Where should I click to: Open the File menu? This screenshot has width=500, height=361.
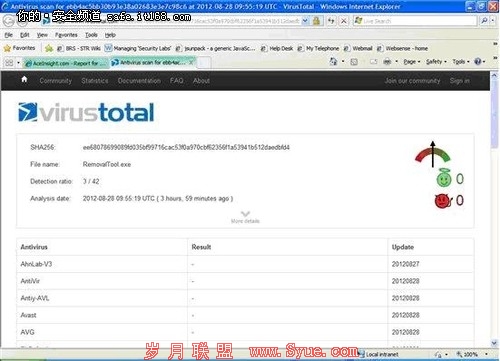point(8,35)
